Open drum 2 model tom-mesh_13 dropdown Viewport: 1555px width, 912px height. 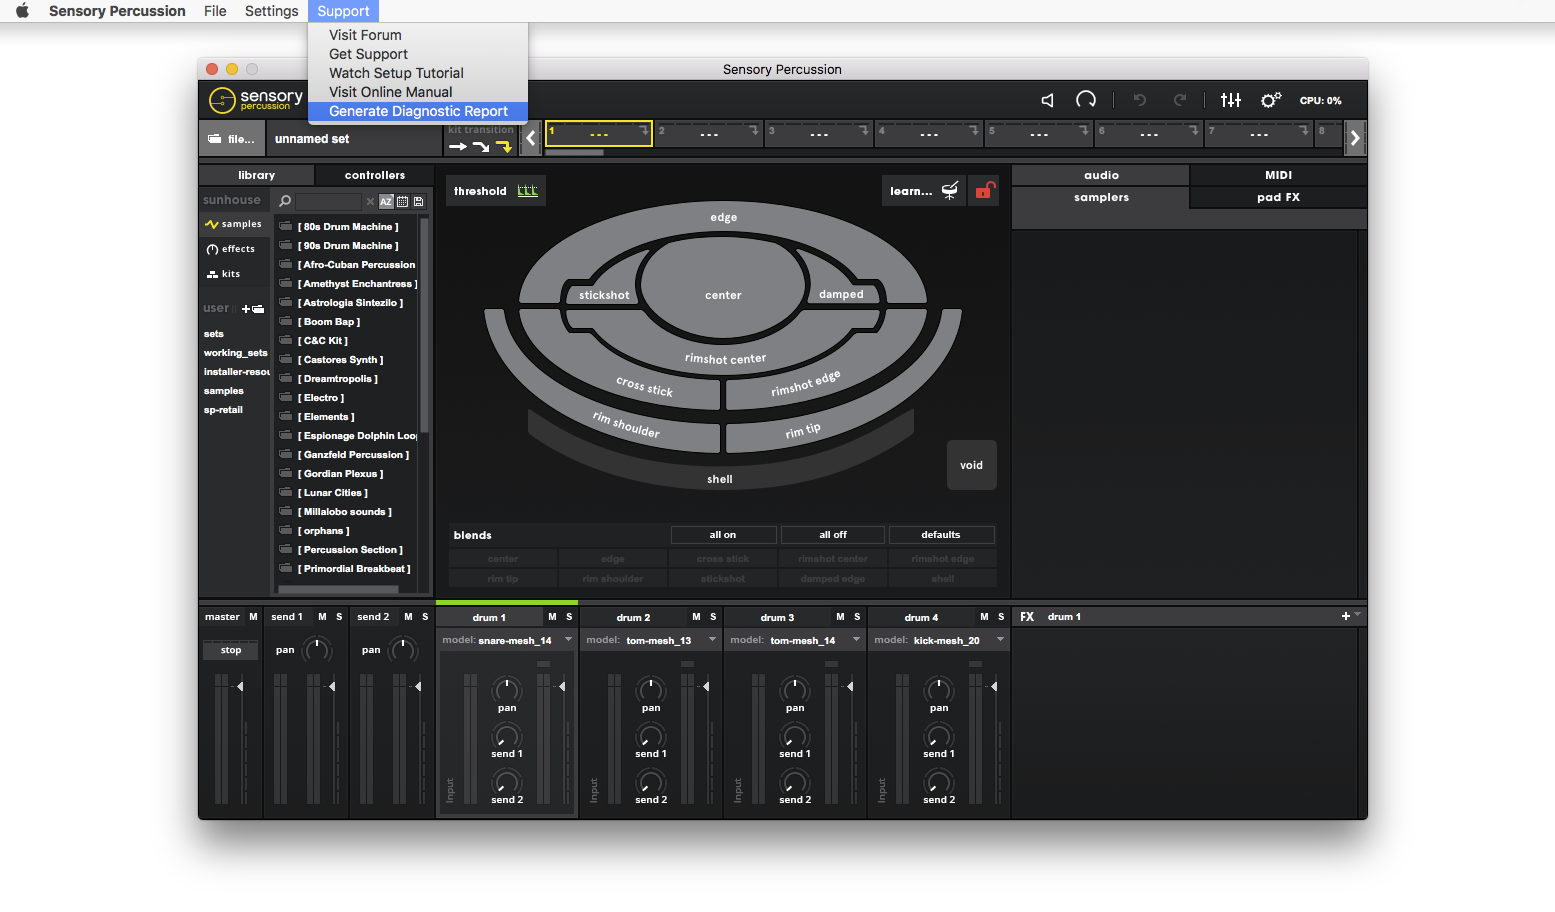click(x=712, y=640)
